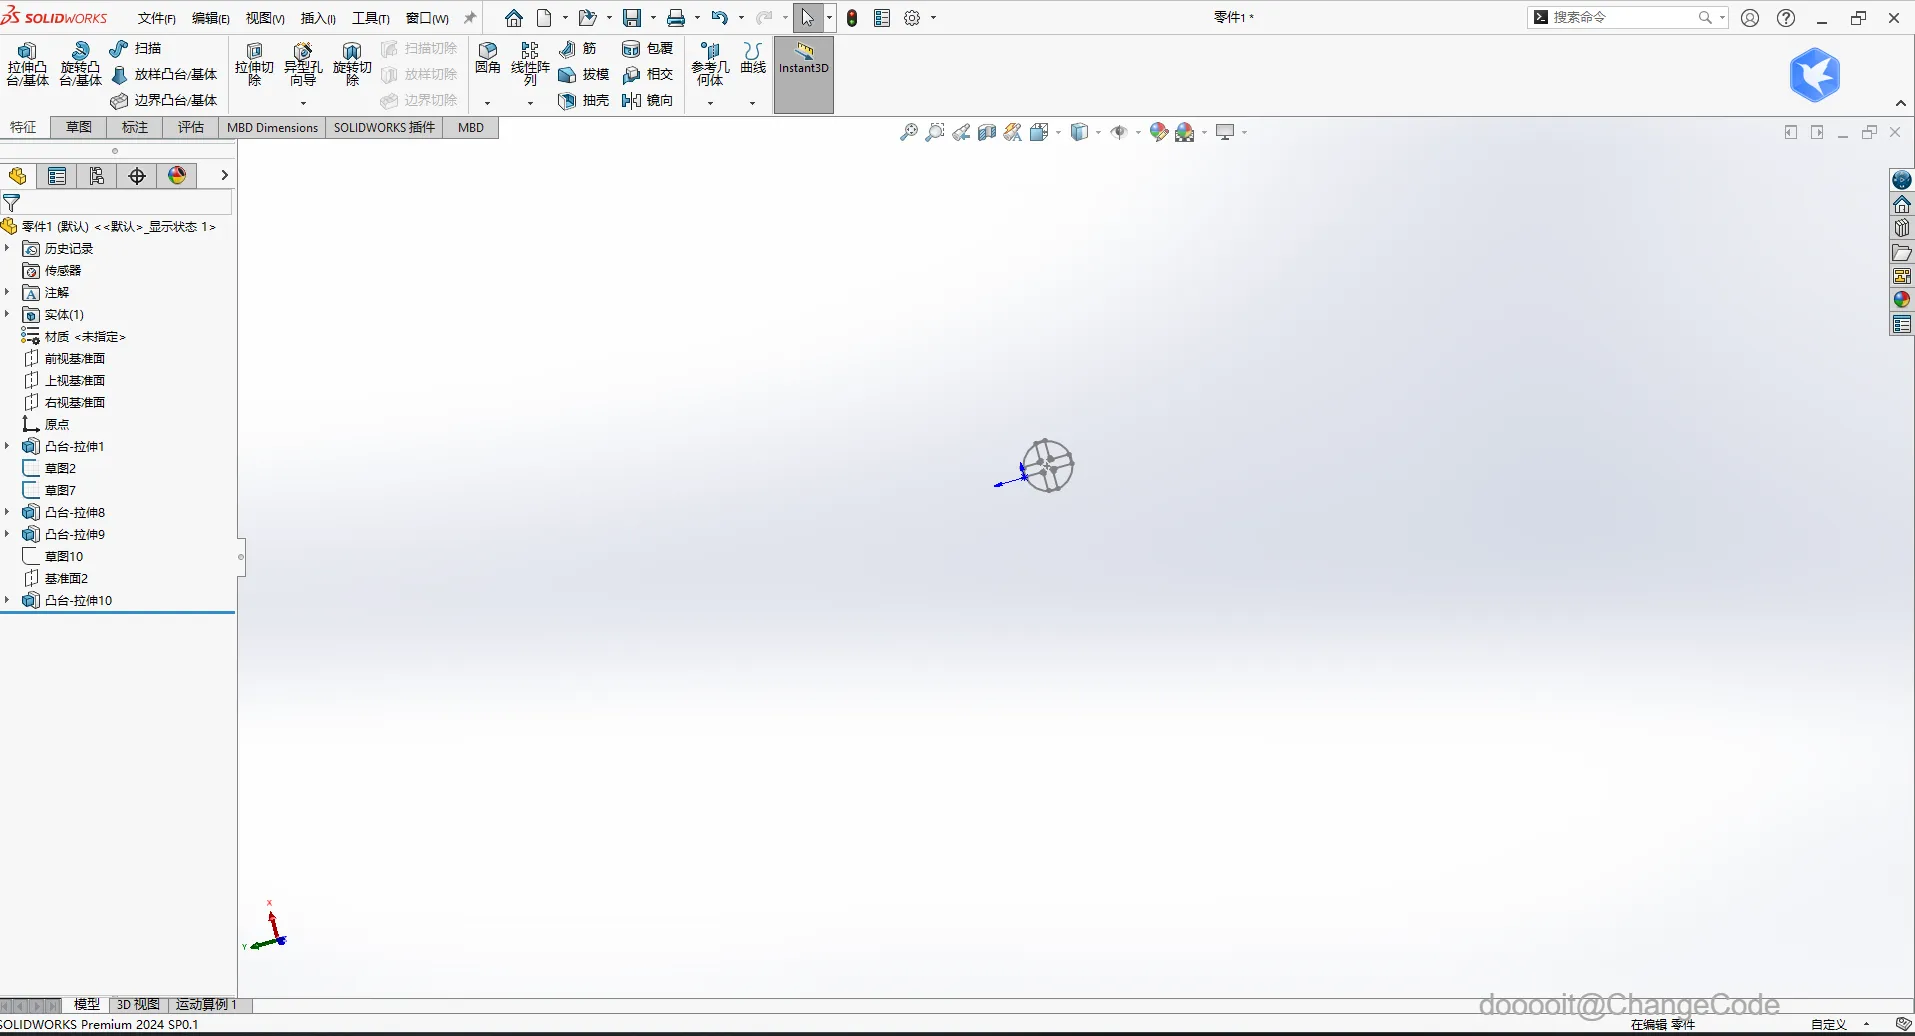Switch to the MBD Dimensions tab
The height and width of the screenshot is (1036, 1915).
click(x=272, y=127)
